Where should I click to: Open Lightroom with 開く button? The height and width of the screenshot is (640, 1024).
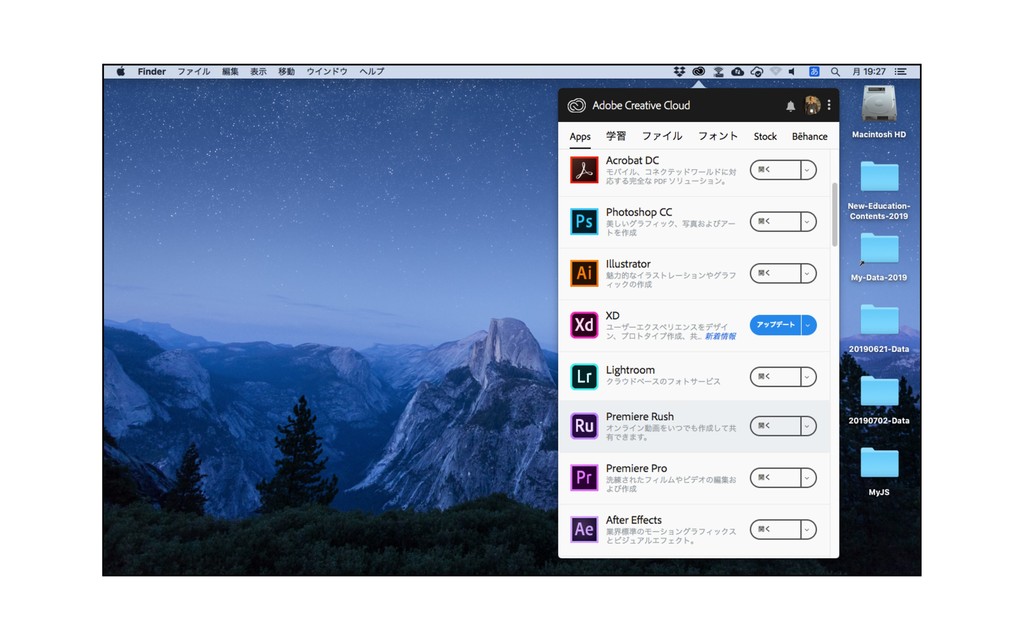pyautogui.click(x=775, y=377)
